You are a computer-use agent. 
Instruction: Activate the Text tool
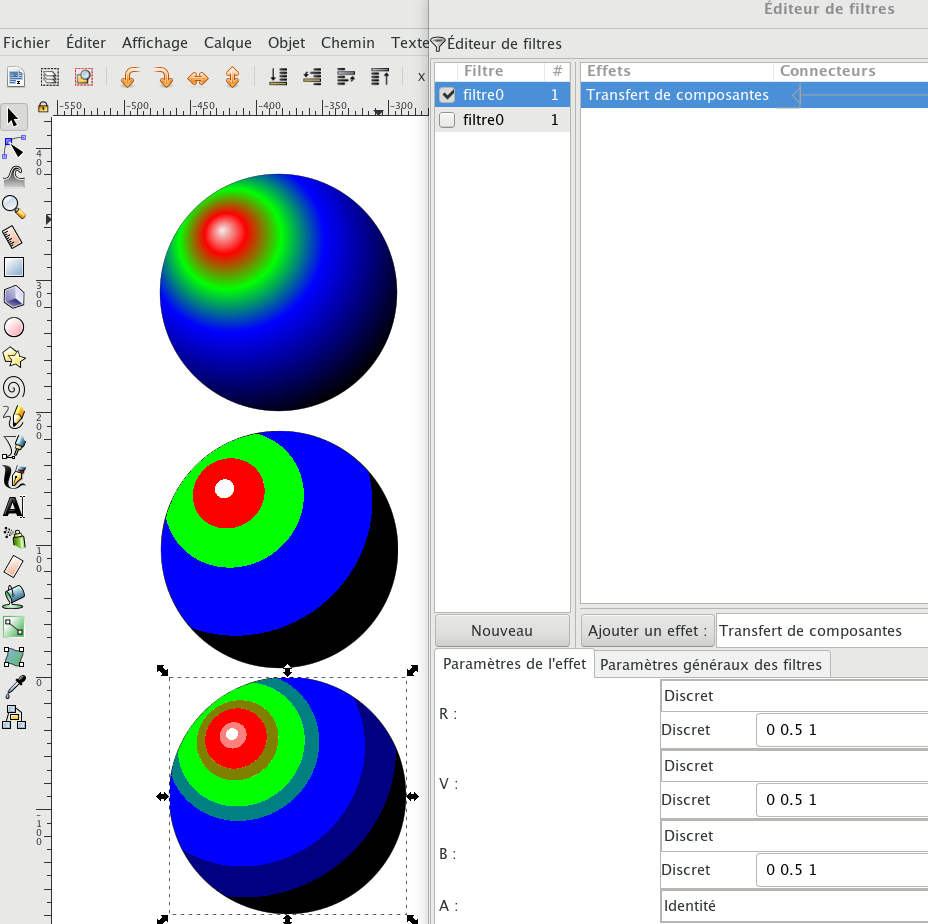click(14, 507)
